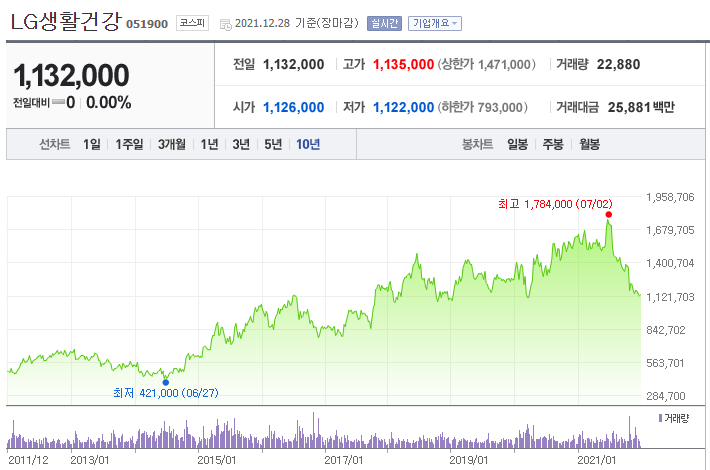
Task: Click the 2021.12.28 기준(장마감) date text
Action: (297, 23)
